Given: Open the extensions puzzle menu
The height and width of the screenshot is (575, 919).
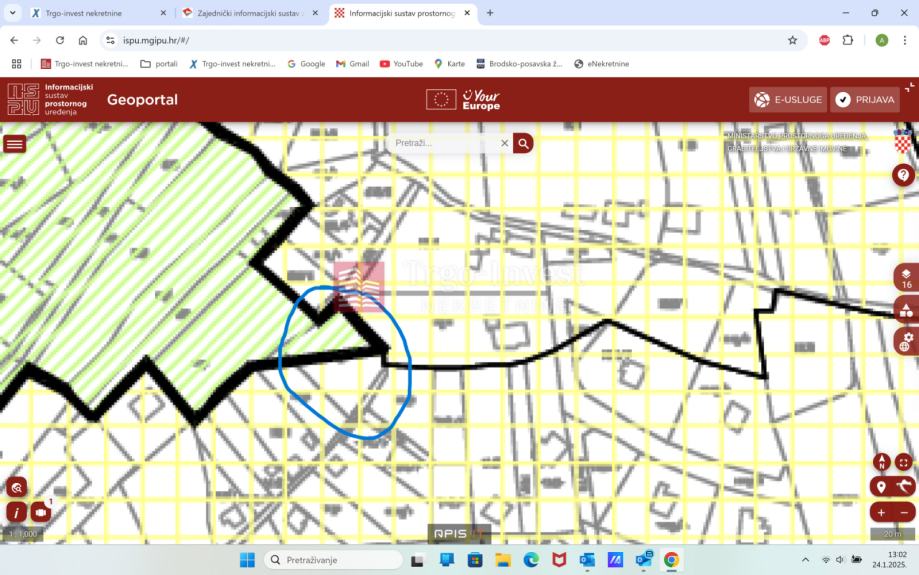Looking at the screenshot, I should coord(847,40).
